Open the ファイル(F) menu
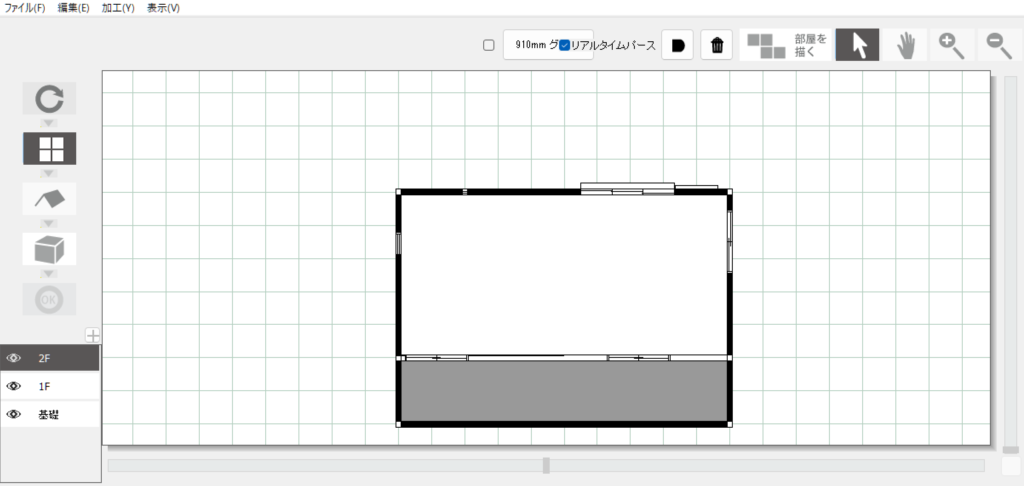 [x=25, y=8]
